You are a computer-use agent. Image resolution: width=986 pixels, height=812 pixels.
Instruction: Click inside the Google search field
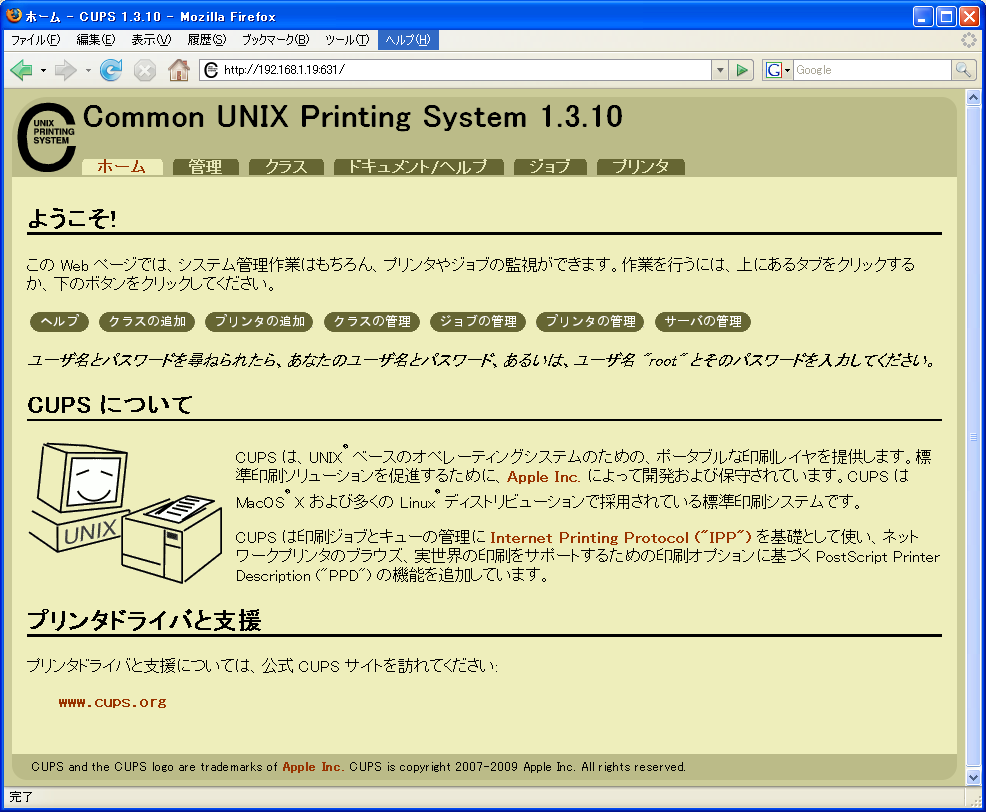870,70
